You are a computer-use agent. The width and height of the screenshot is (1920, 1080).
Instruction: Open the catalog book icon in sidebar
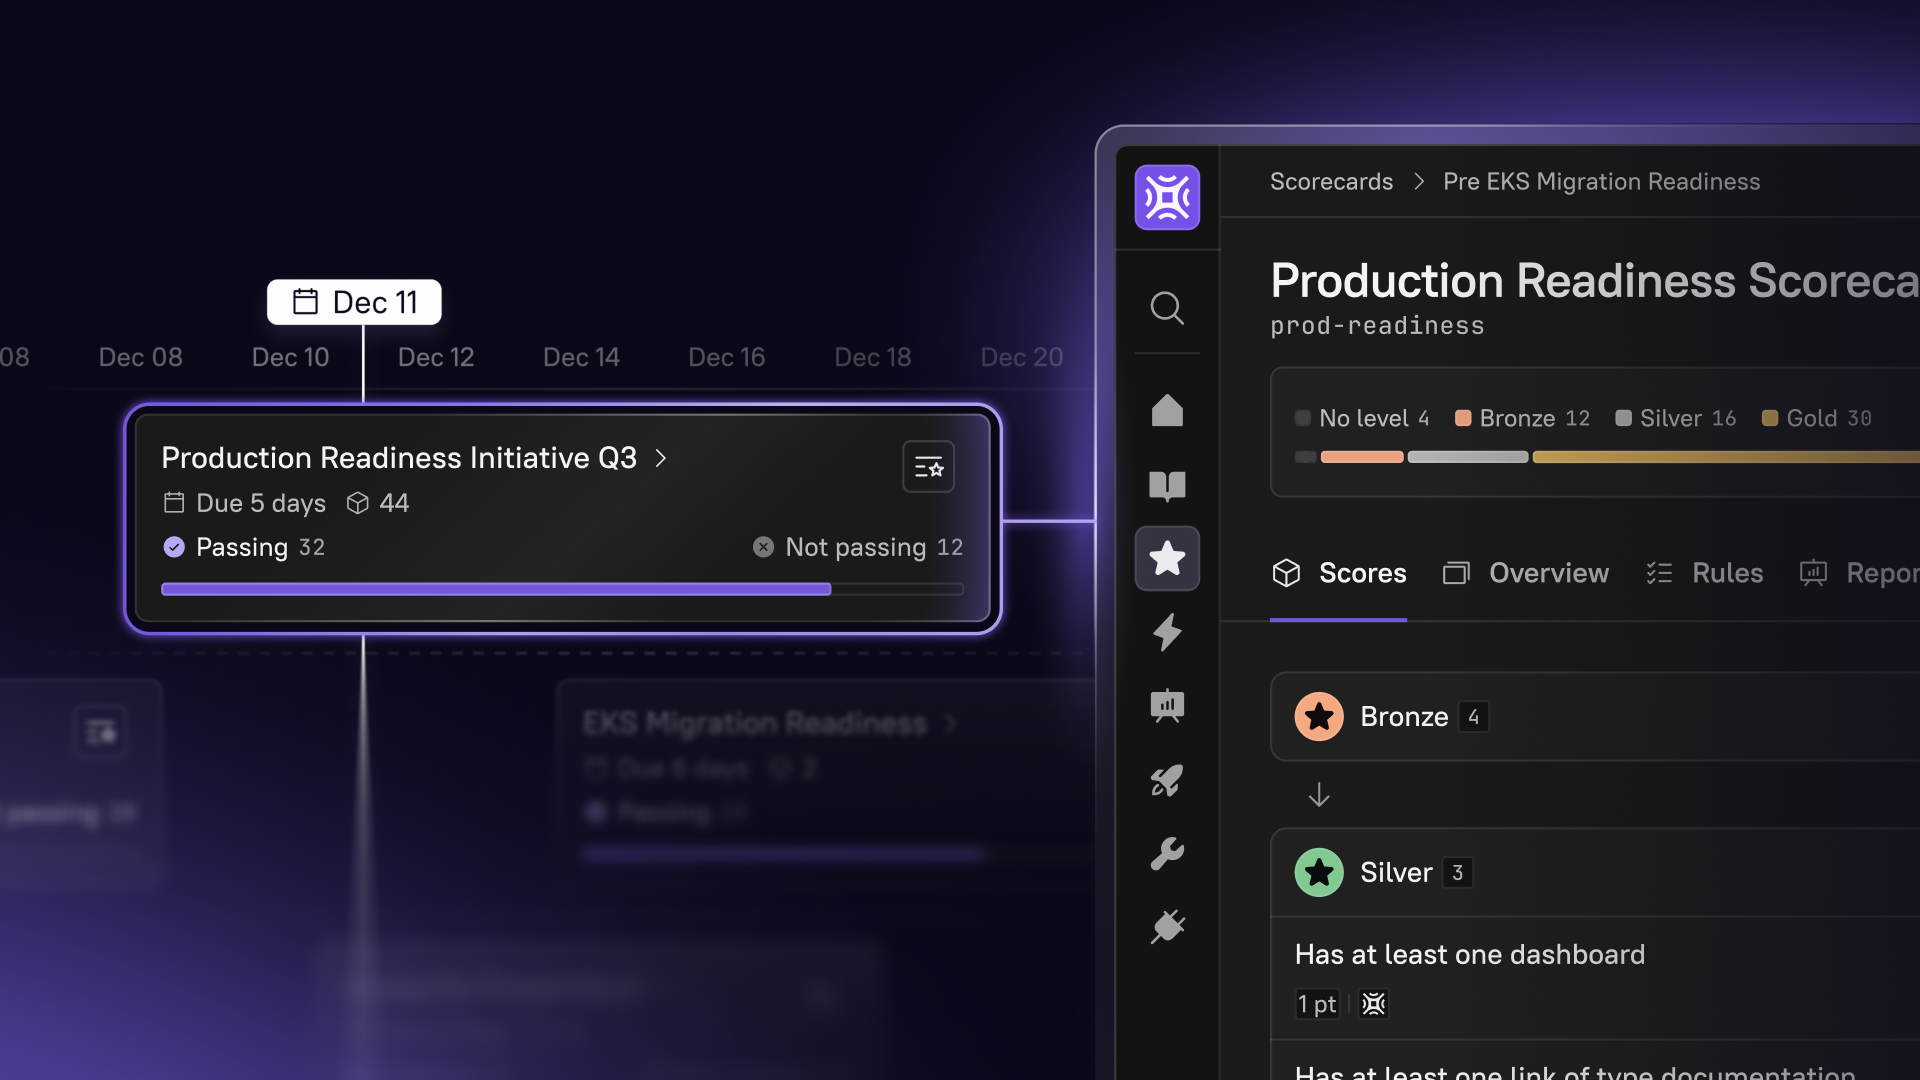pos(1167,485)
